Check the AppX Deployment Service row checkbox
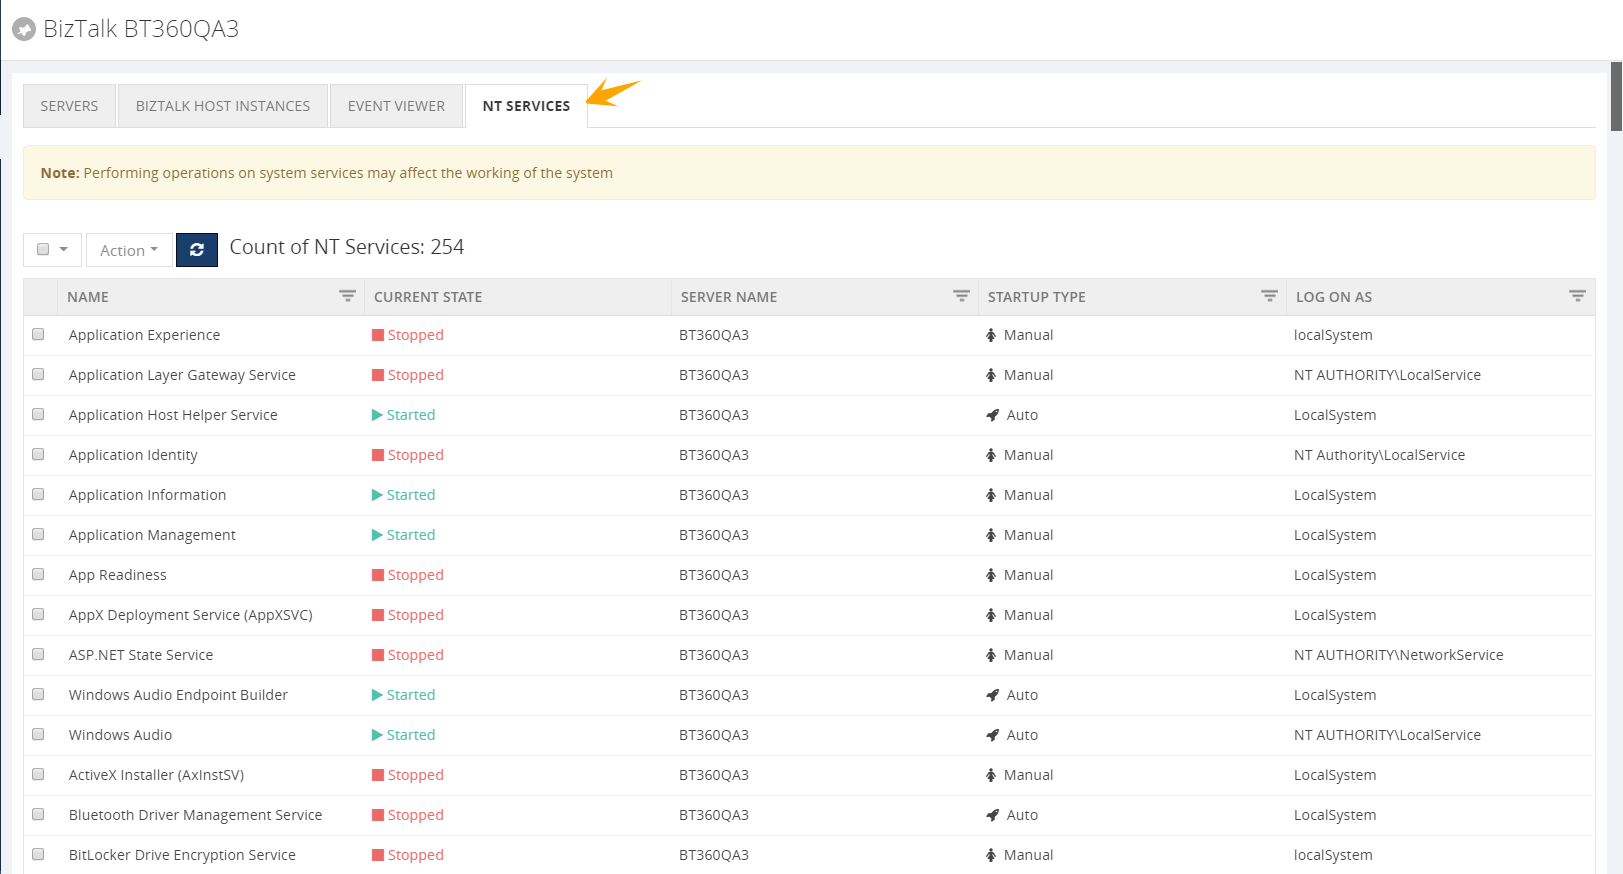The height and width of the screenshot is (874, 1623). pos(38,614)
